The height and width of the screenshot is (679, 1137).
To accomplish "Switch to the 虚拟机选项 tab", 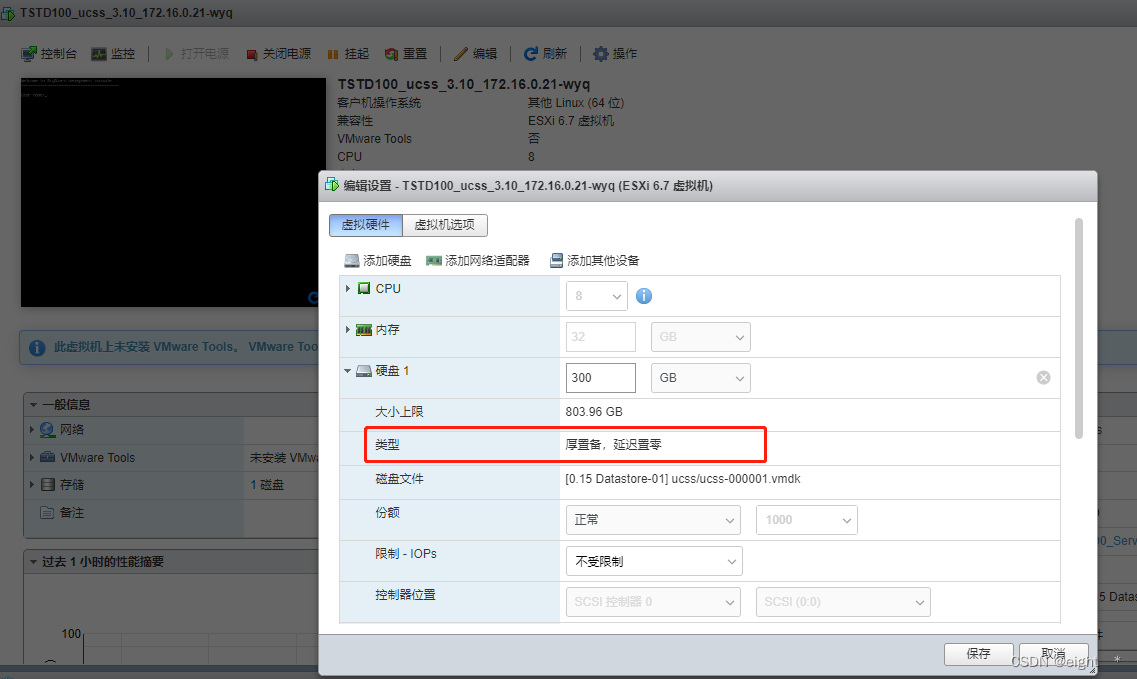I will tap(445, 225).
